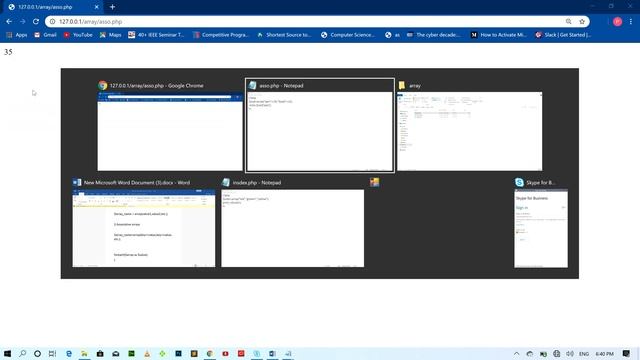Open the Slack Get Started bookmark
This screenshot has width=640, height=360.
pos(563,35)
